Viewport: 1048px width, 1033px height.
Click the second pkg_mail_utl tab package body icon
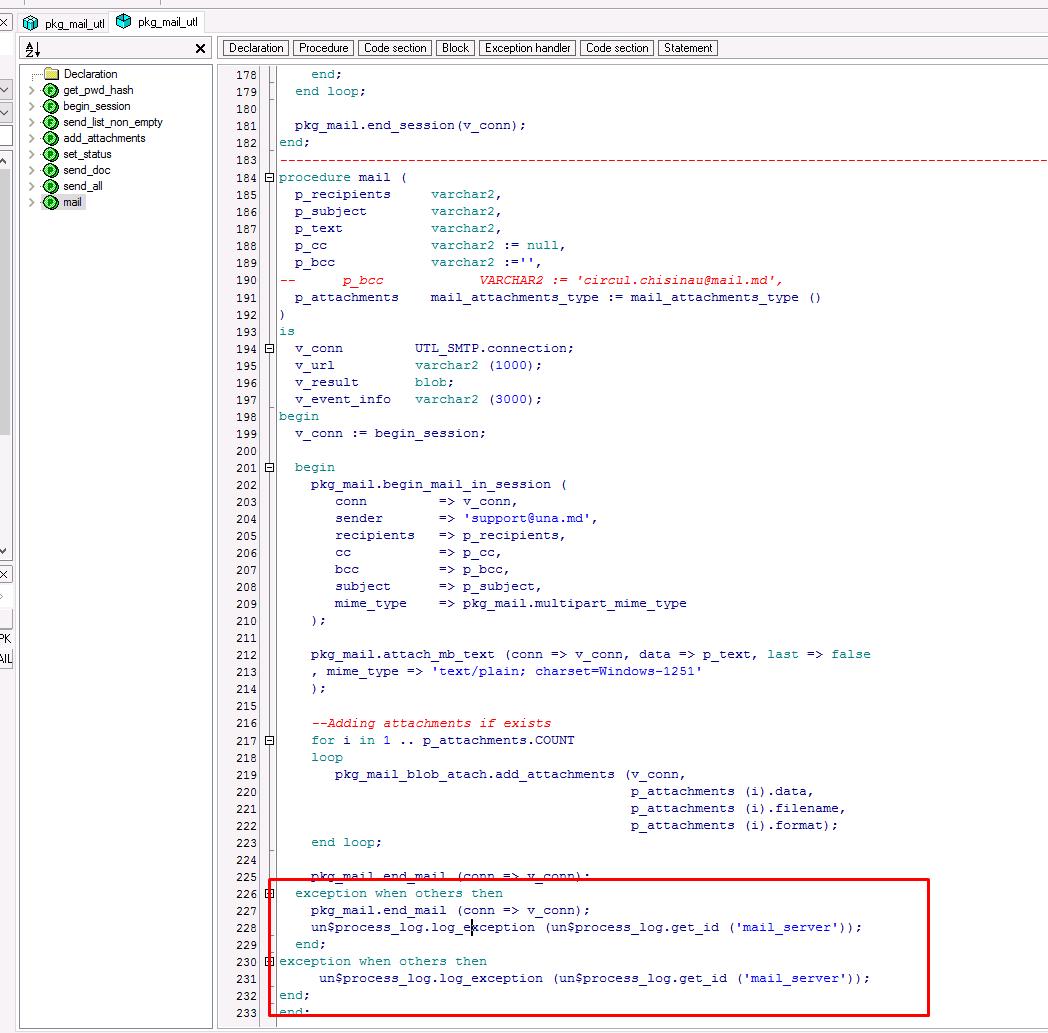coord(124,21)
